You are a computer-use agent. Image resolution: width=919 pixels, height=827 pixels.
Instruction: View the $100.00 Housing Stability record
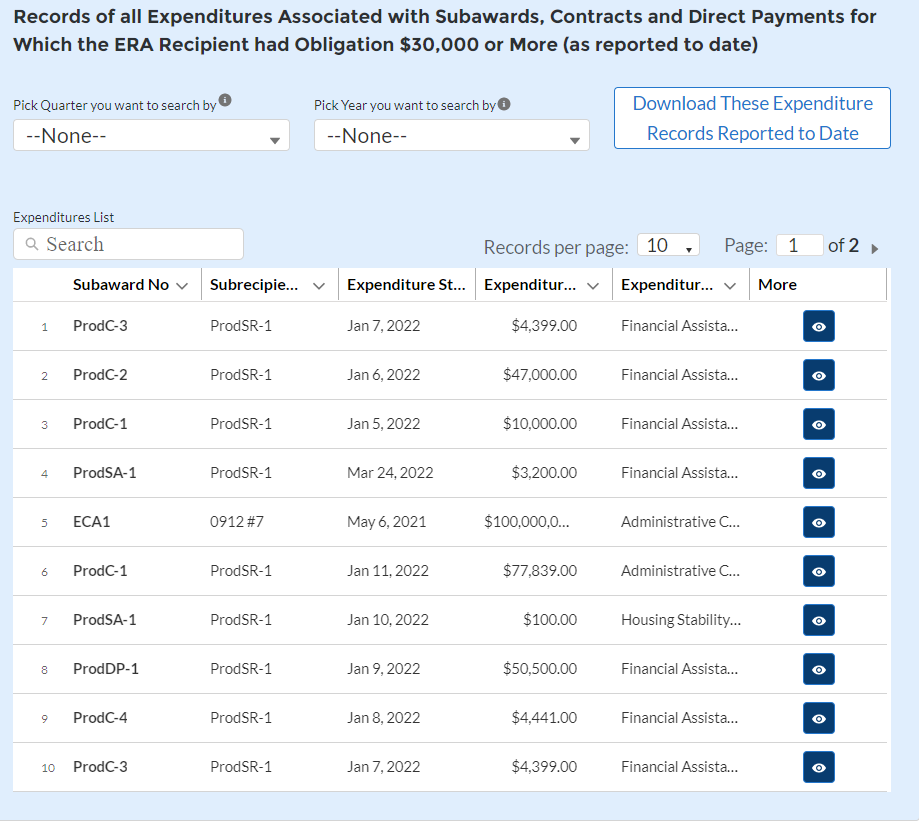tap(818, 620)
